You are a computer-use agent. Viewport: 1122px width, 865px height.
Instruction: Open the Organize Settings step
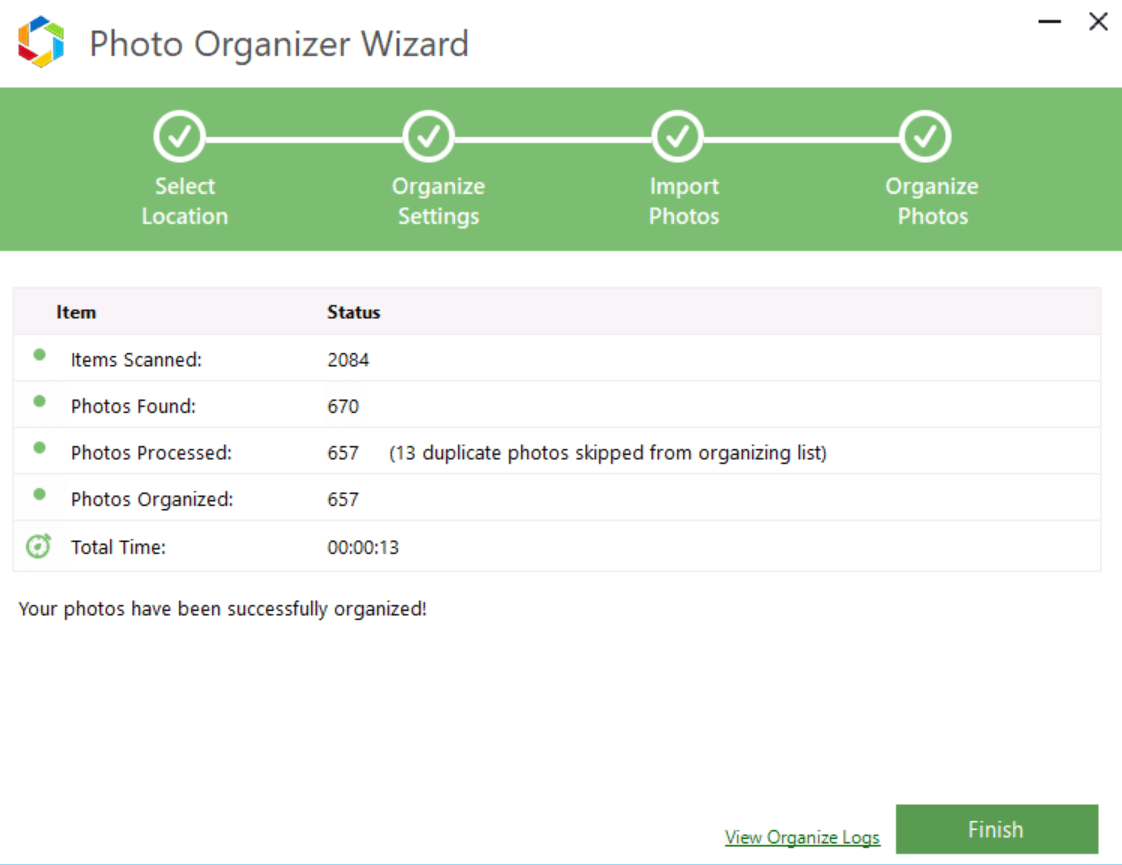click(438, 200)
